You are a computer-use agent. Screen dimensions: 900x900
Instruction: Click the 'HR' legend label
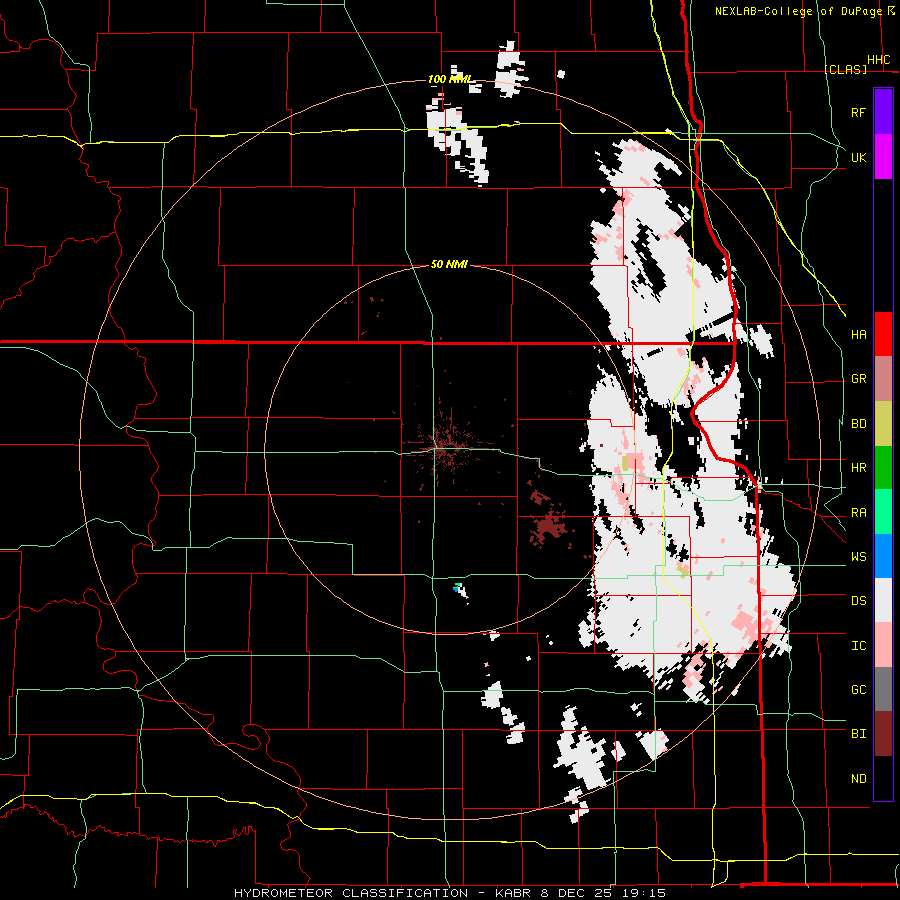click(858, 468)
